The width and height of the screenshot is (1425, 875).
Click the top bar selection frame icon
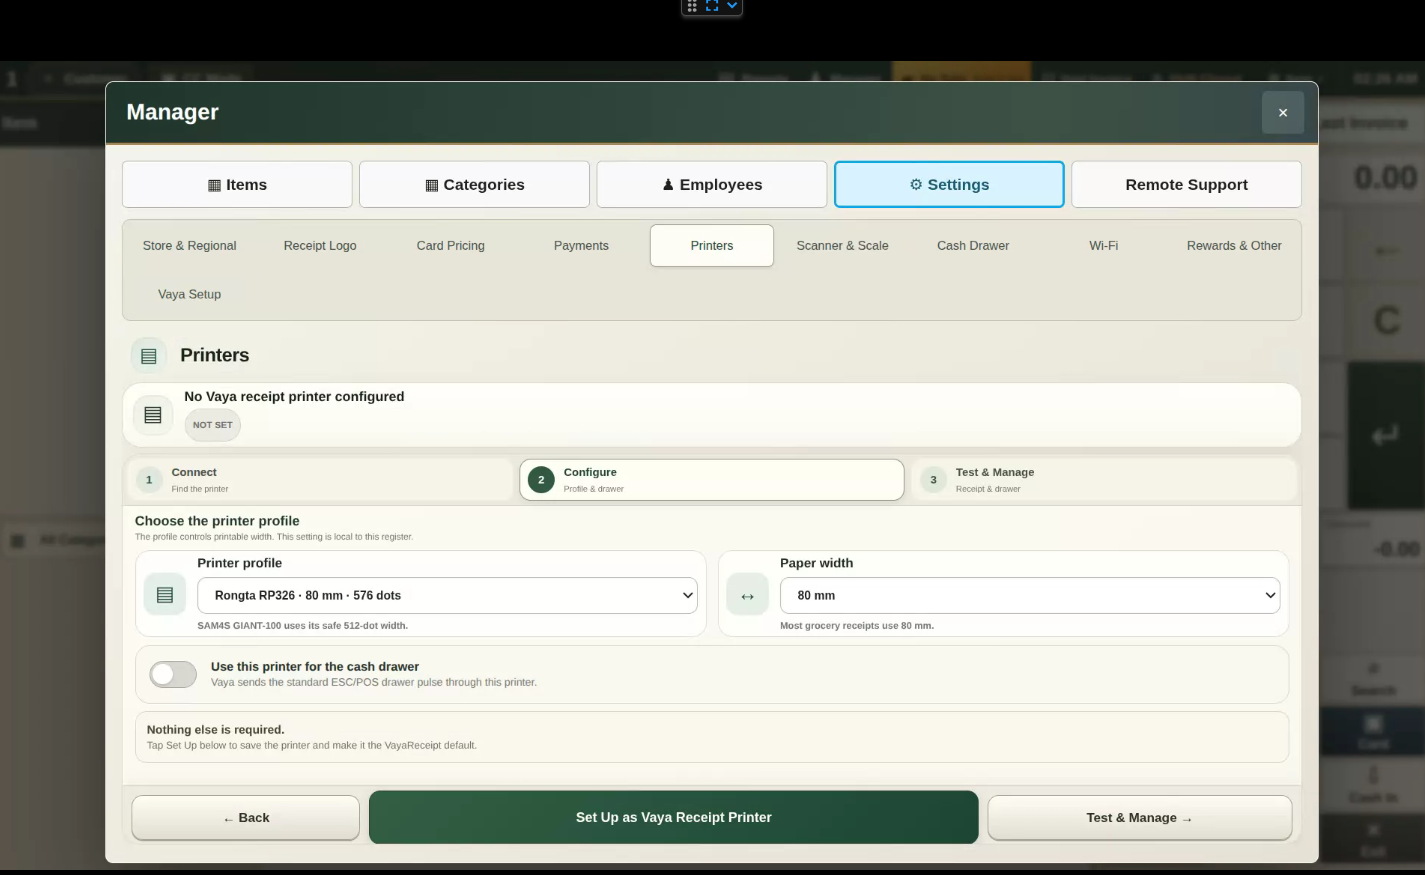[712, 6]
